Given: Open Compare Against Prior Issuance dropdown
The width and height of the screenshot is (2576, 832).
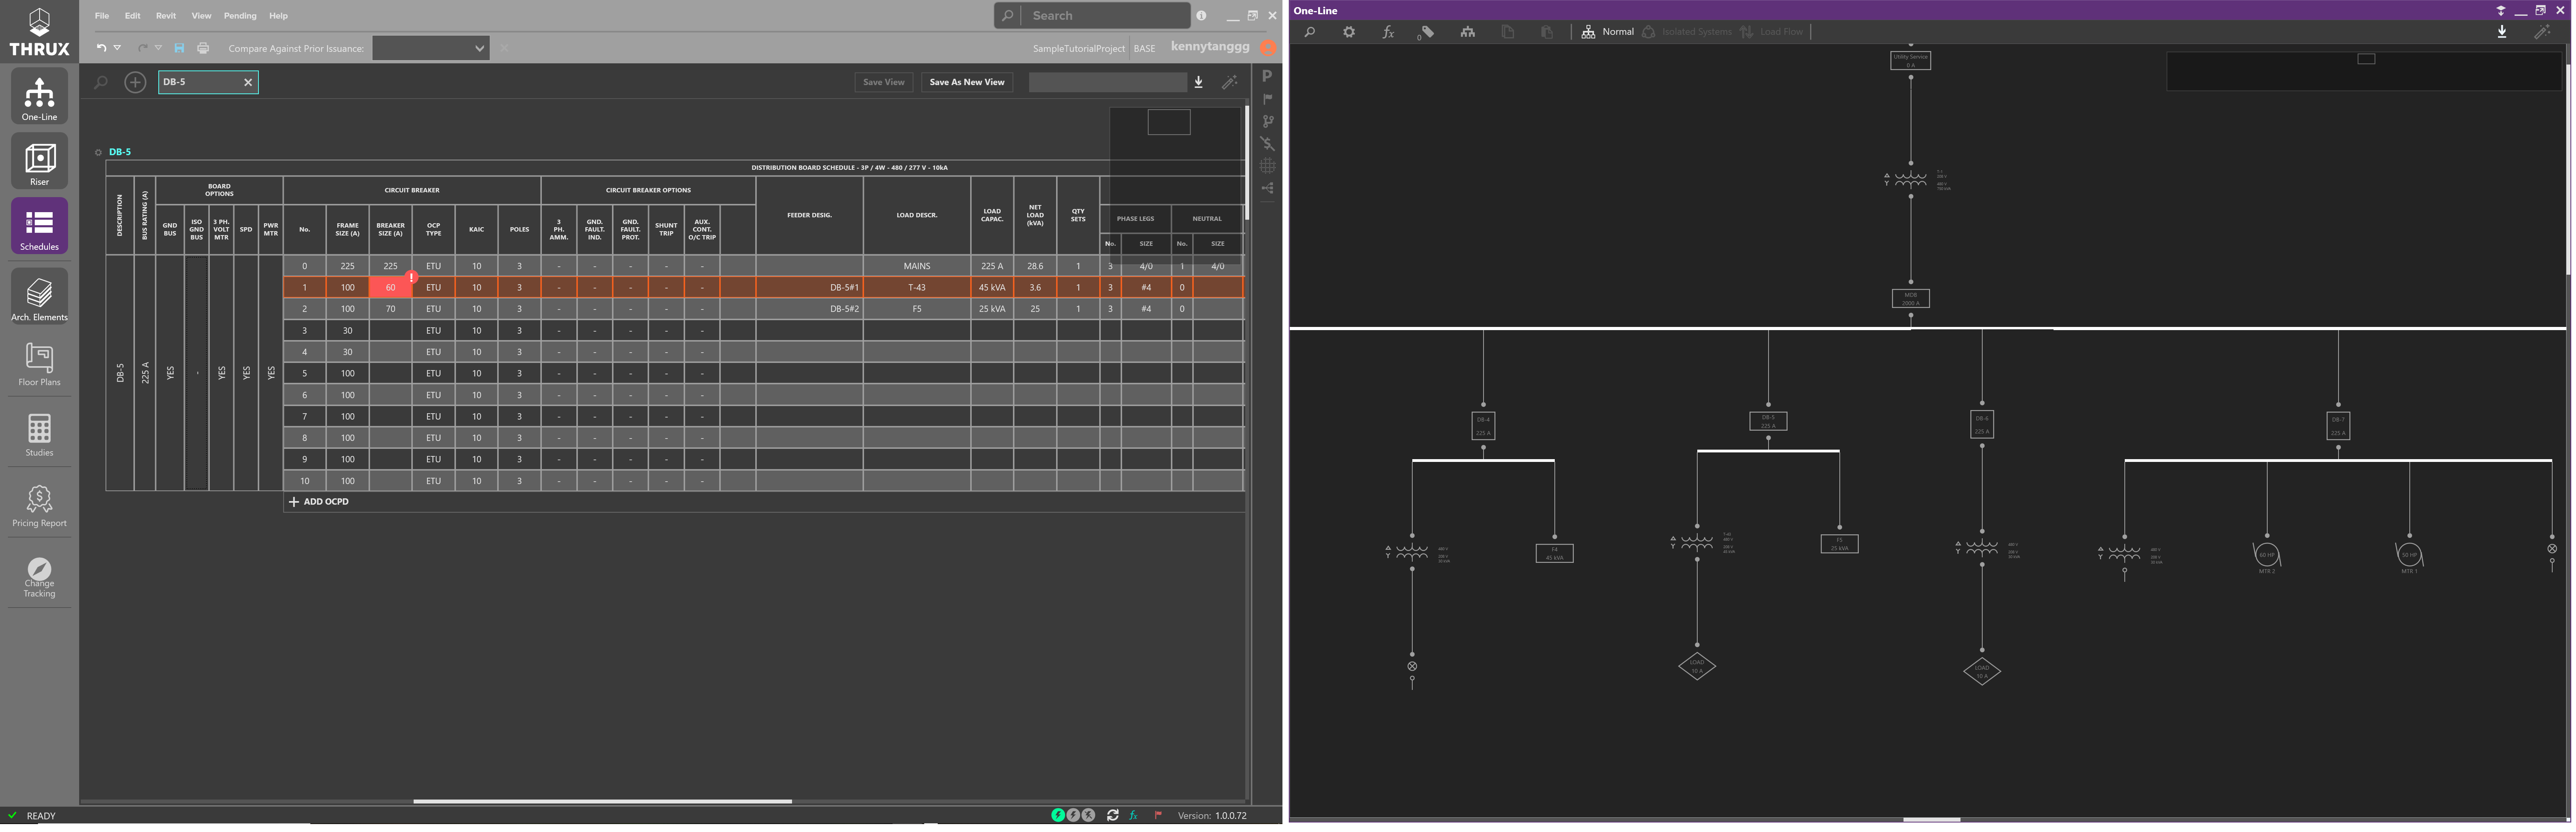Looking at the screenshot, I should point(431,48).
